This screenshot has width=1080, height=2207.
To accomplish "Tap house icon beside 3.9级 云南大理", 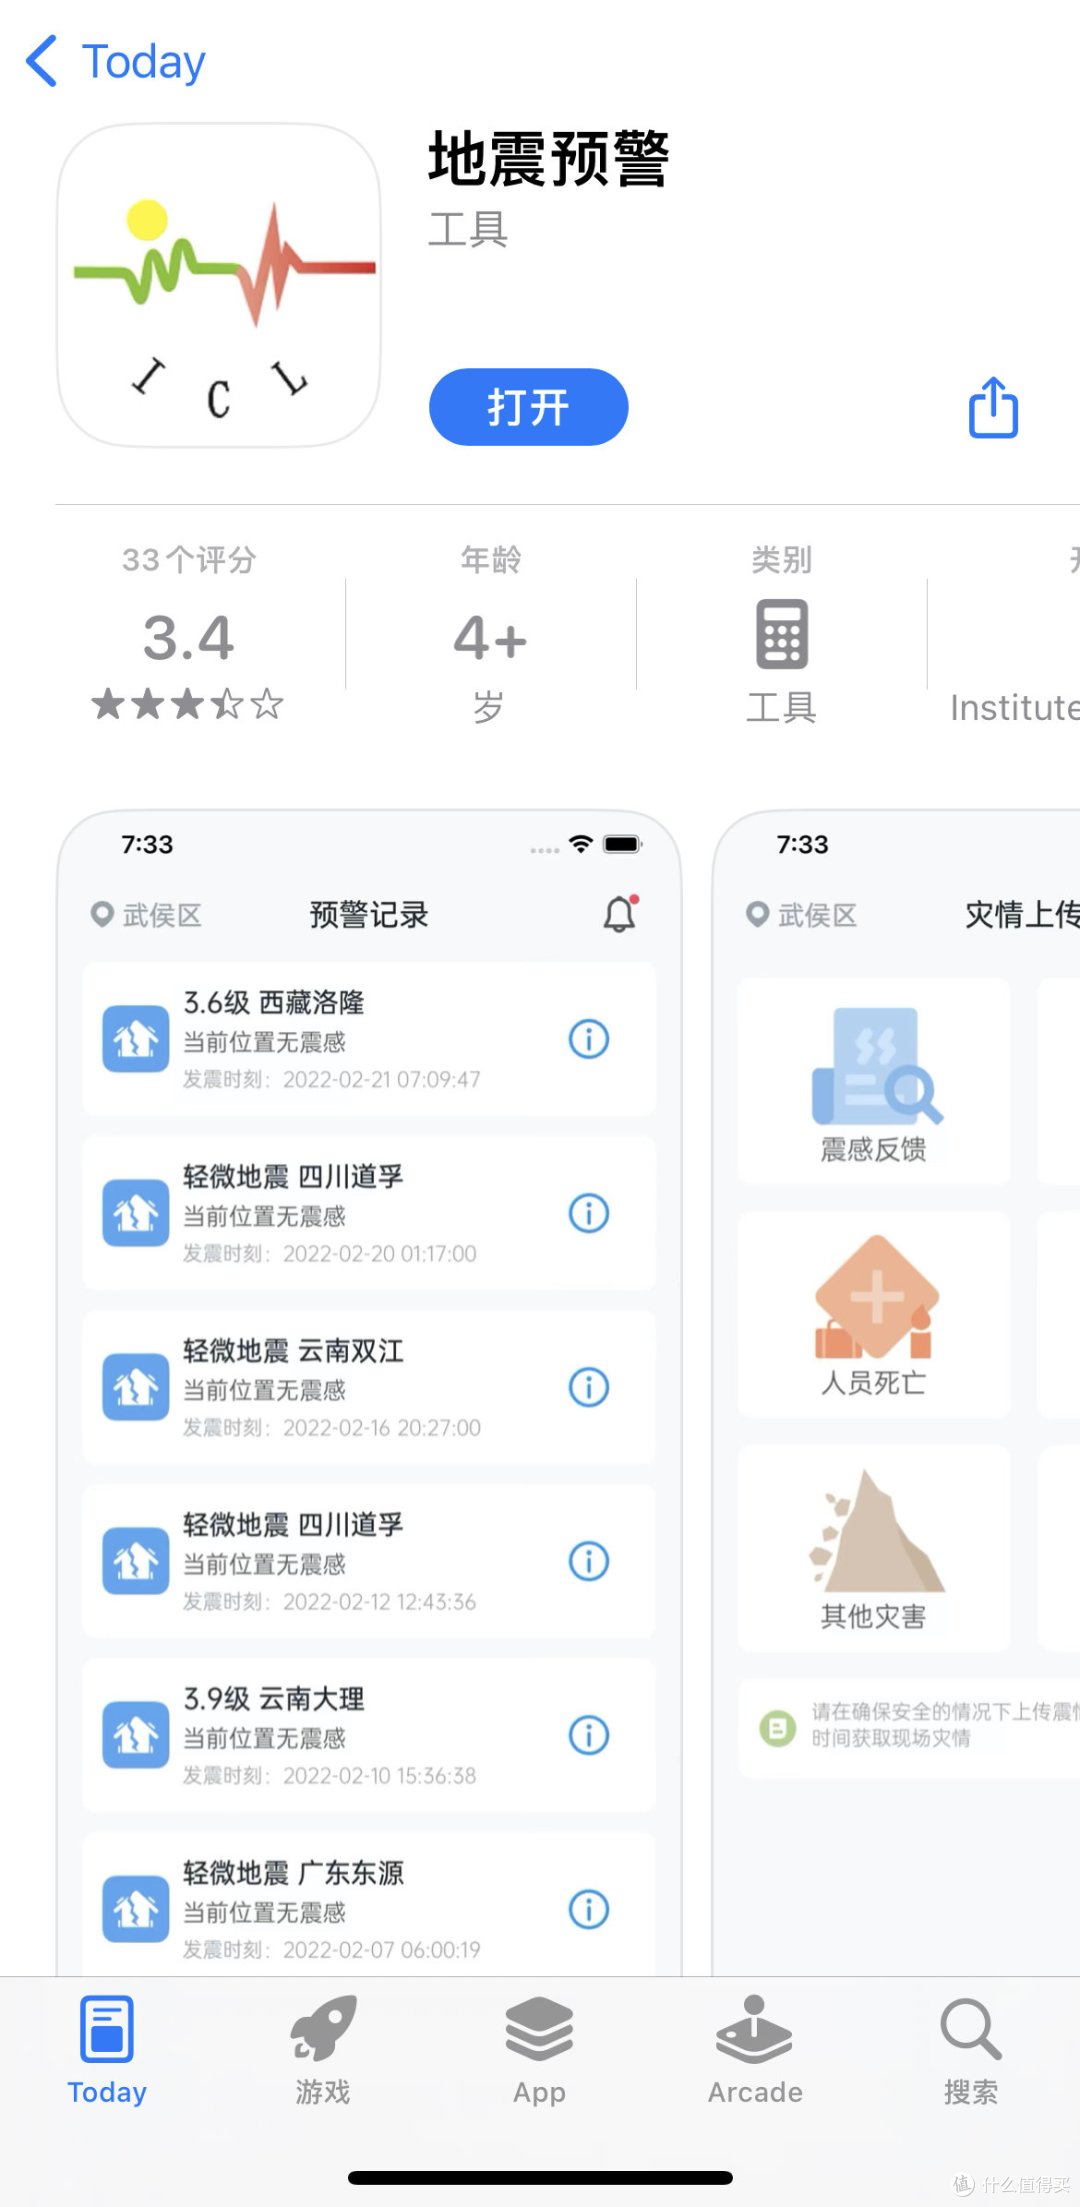I will [136, 1735].
